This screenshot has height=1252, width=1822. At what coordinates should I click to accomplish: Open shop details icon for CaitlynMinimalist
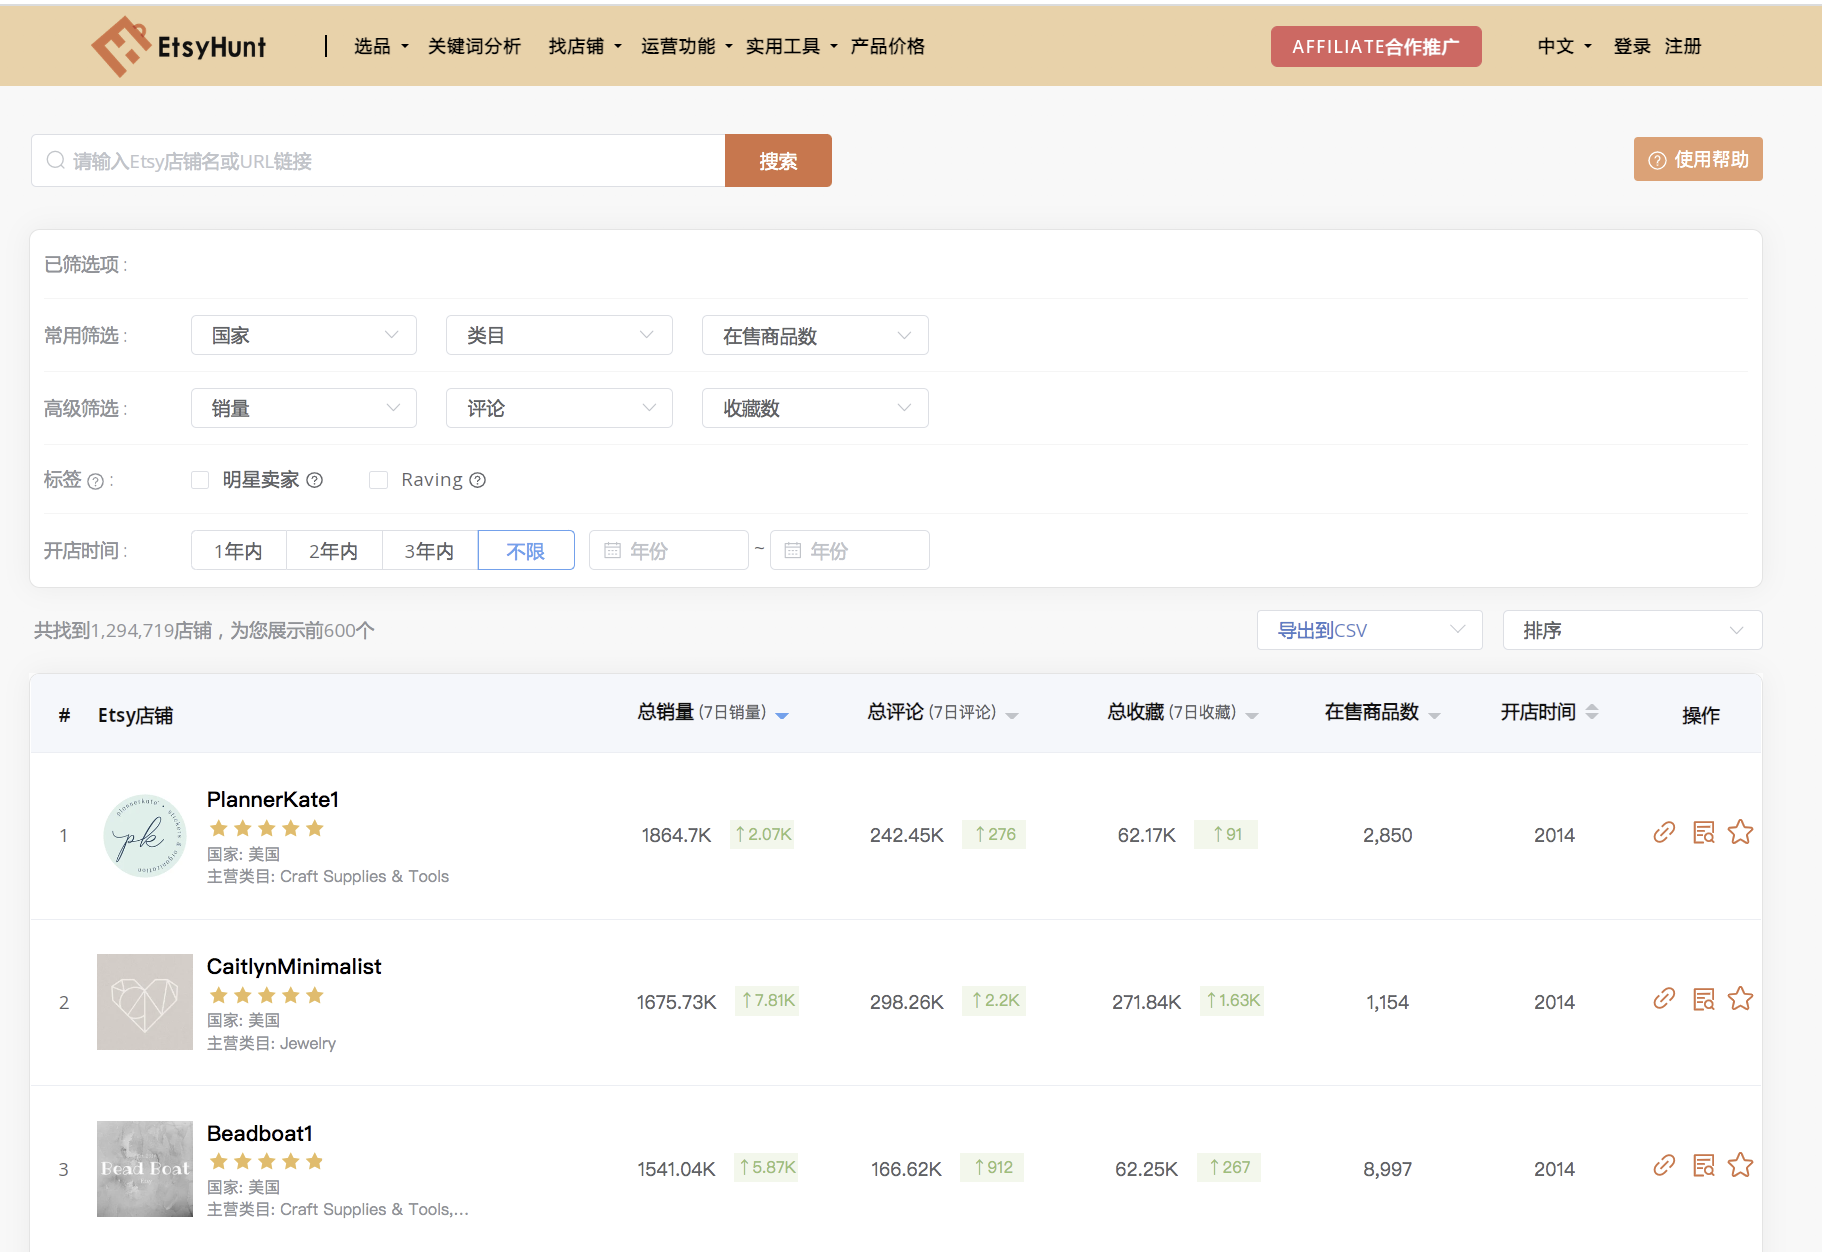[x=1703, y=998]
